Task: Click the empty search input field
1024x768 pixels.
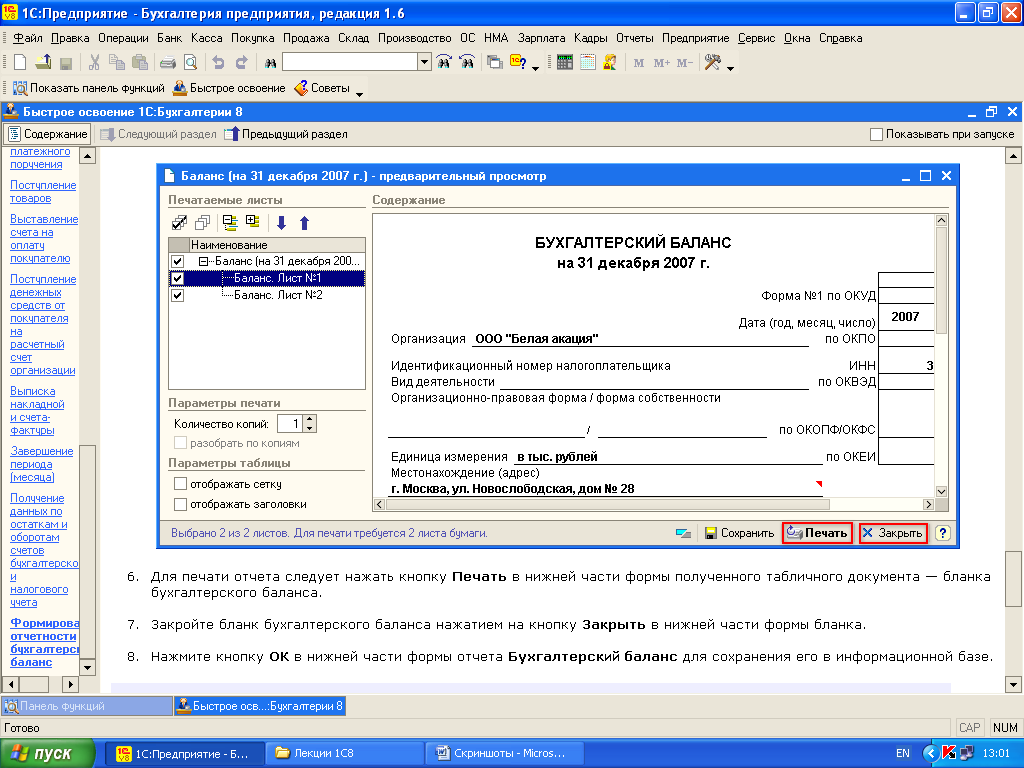Action: 350,63
